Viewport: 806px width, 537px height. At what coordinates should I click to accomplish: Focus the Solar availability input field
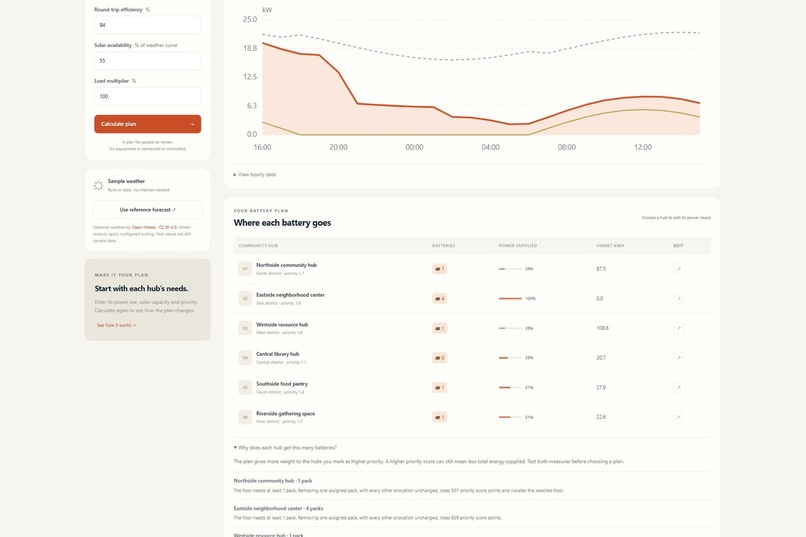(148, 61)
